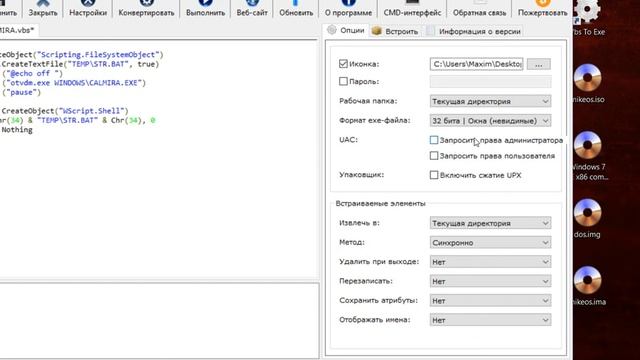Open the Удалить при выходе dropdown
This screenshot has width=640, height=360.
[x=490, y=262]
